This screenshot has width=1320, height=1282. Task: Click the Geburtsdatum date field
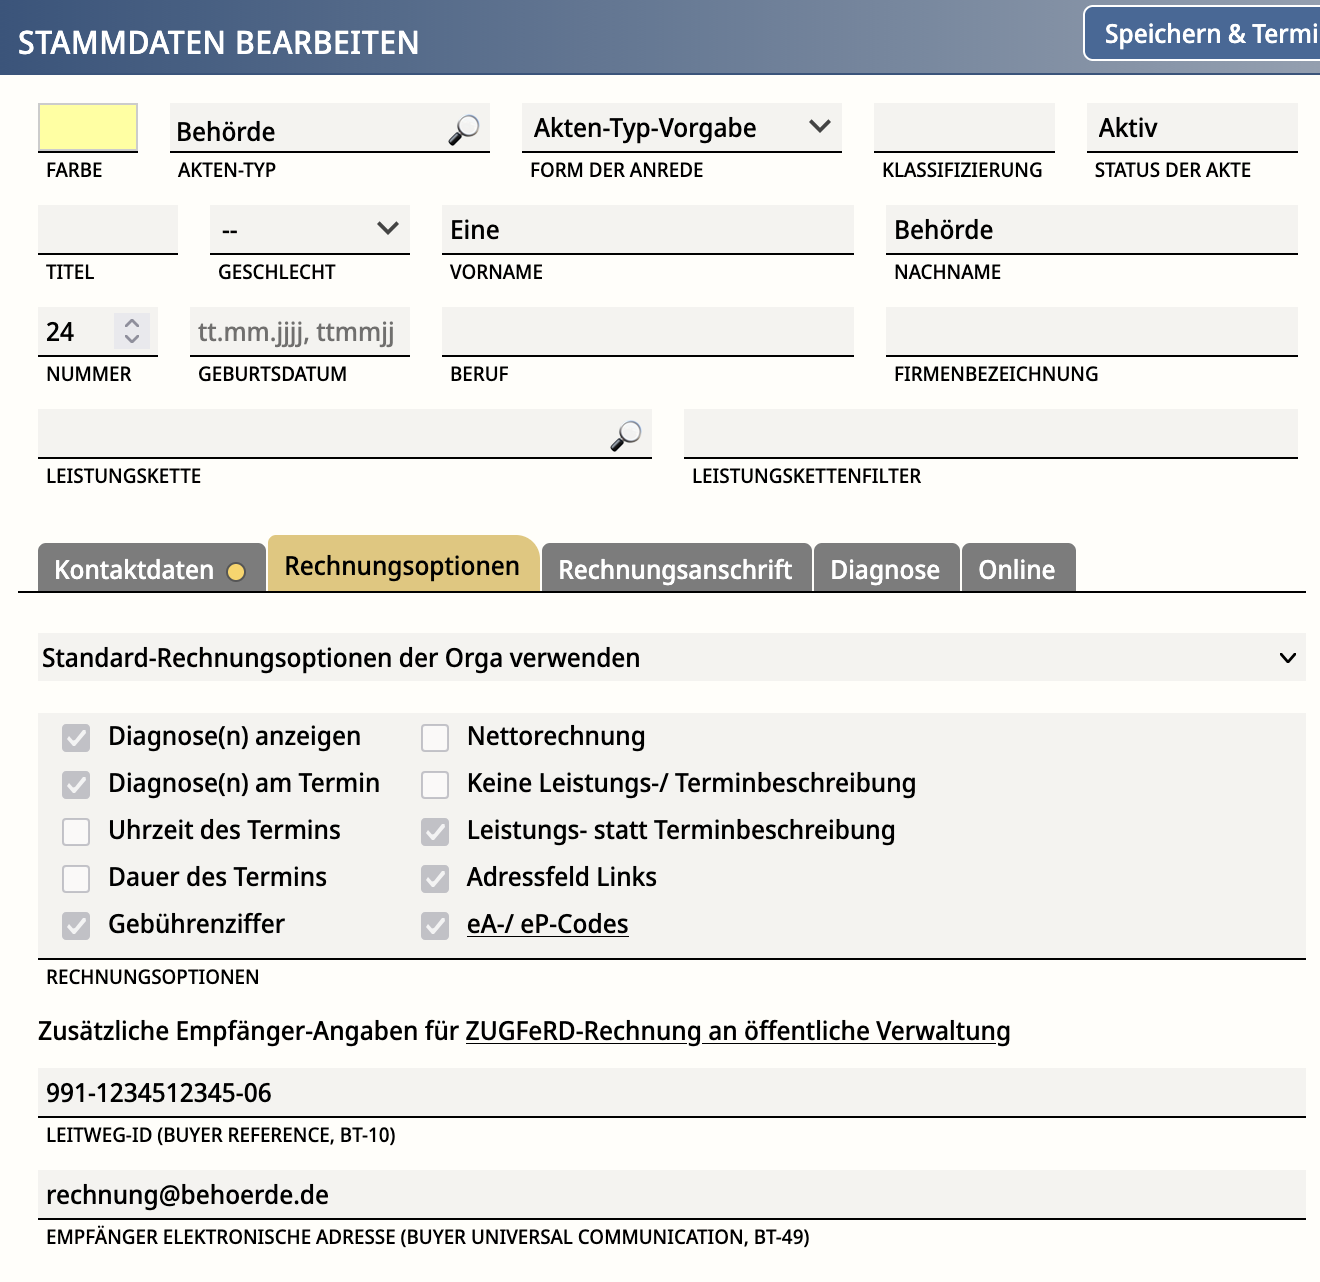pos(299,332)
